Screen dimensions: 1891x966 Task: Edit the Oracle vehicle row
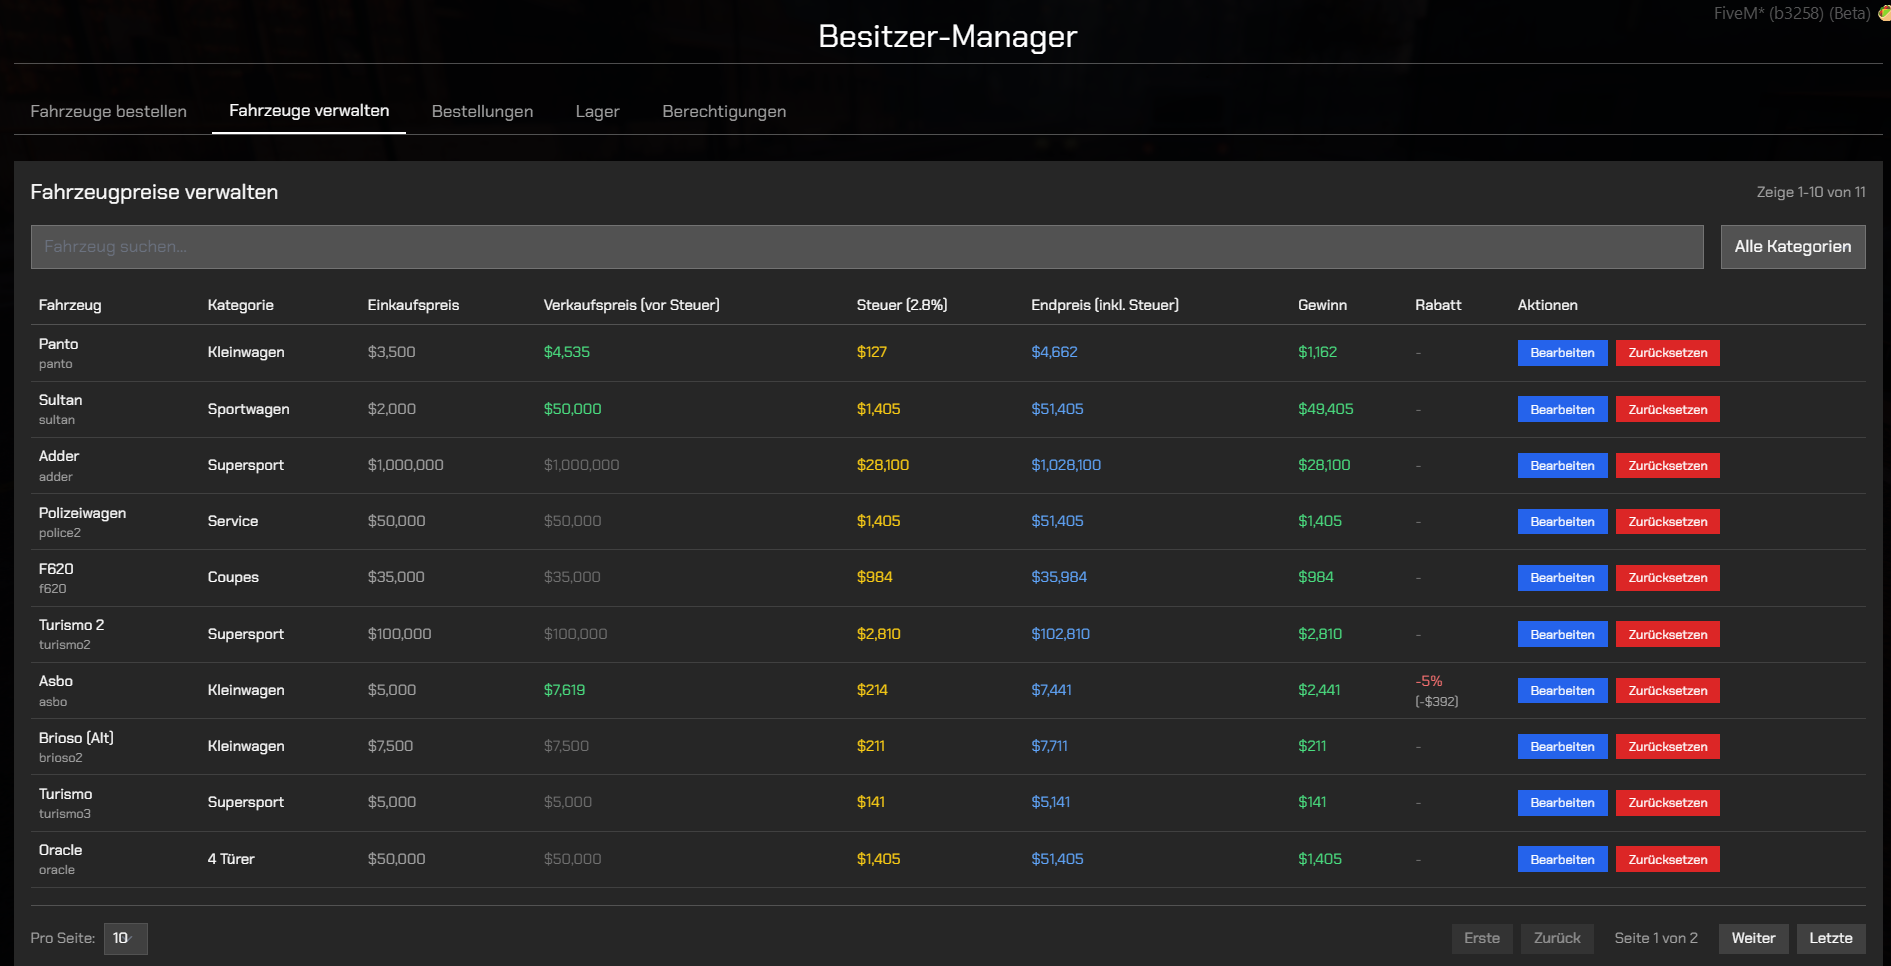click(1561, 859)
